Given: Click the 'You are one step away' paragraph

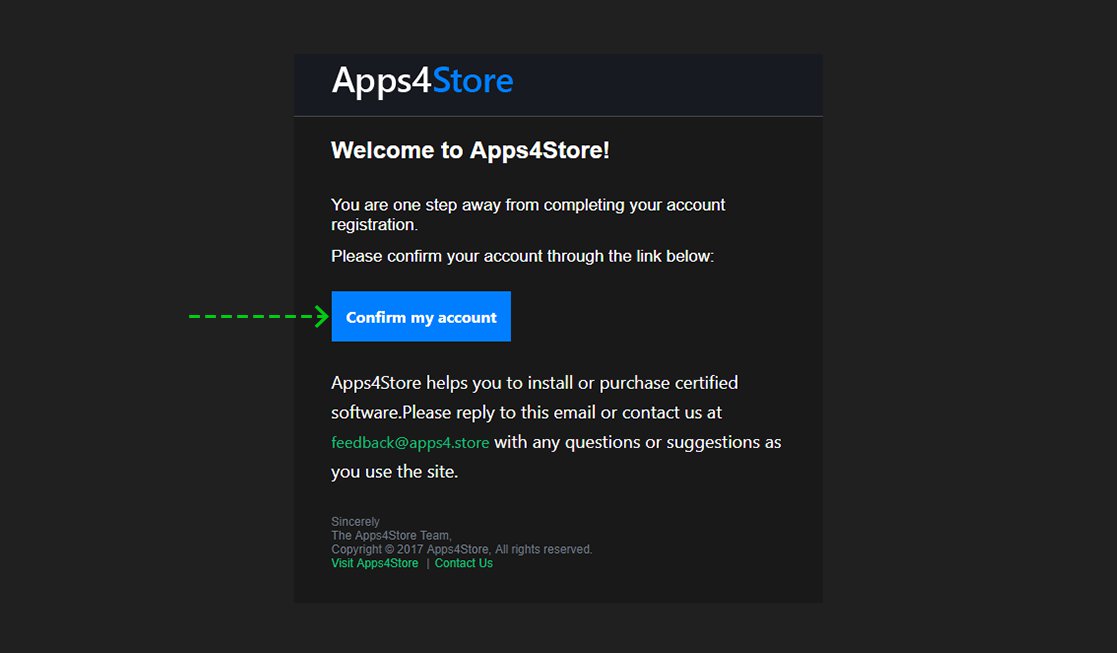Looking at the screenshot, I should pos(528,214).
